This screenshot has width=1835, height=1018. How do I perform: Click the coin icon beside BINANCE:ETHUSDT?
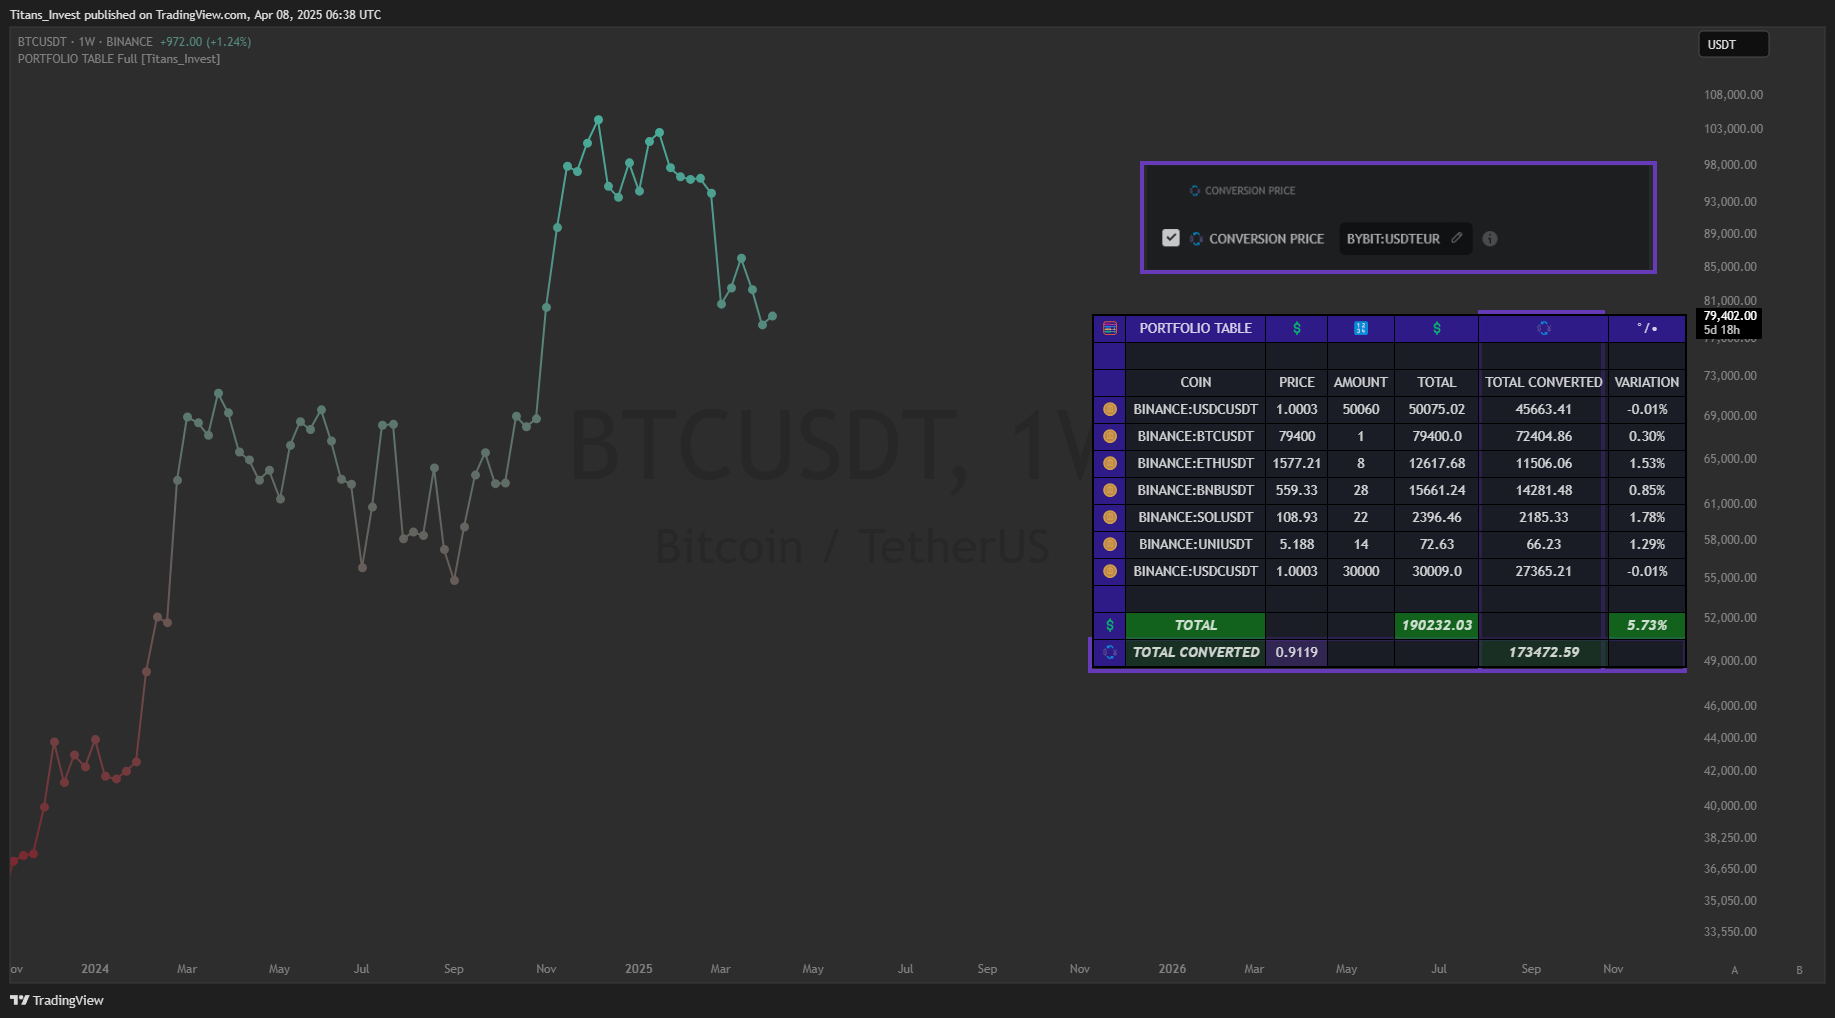pyautogui.click(x=1110, y=463)
